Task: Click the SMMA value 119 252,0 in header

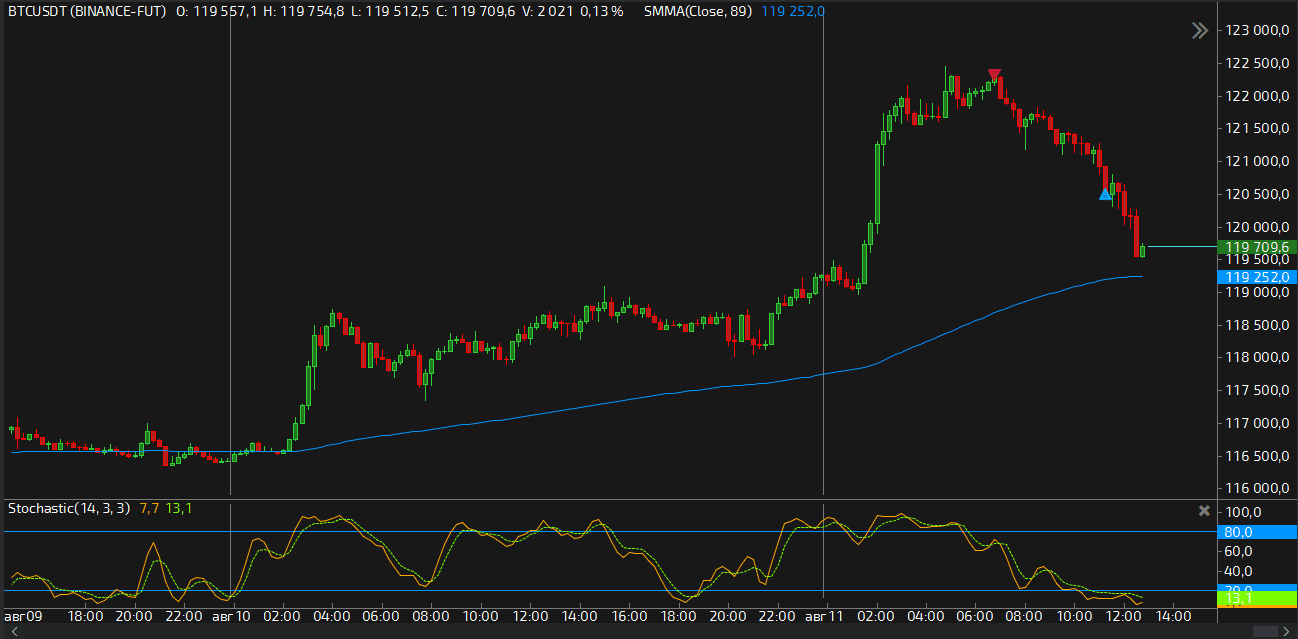Action: 793,11
